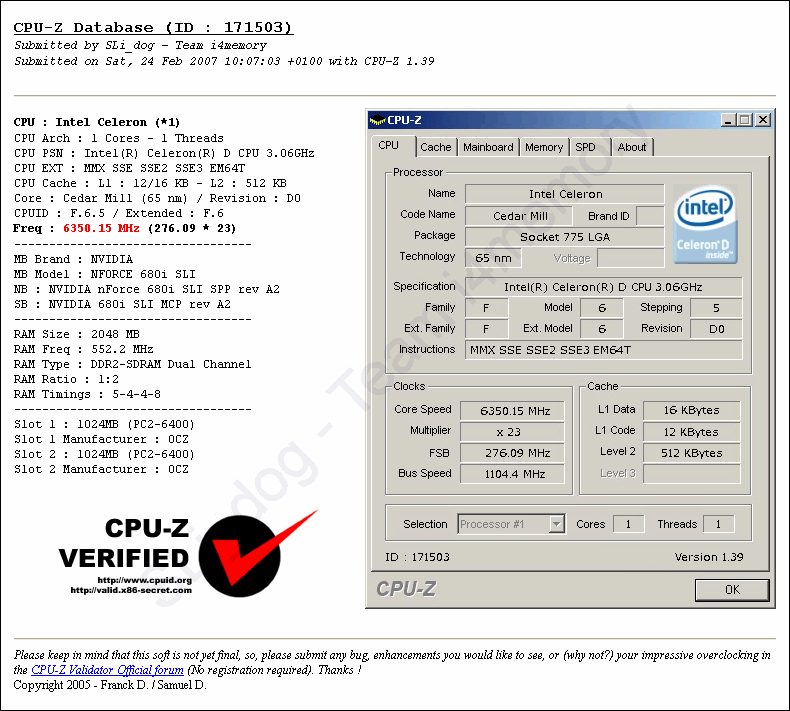Click the http://www.cpuid.org URL text
790x711 pixels.
click(x=145, y=580)
